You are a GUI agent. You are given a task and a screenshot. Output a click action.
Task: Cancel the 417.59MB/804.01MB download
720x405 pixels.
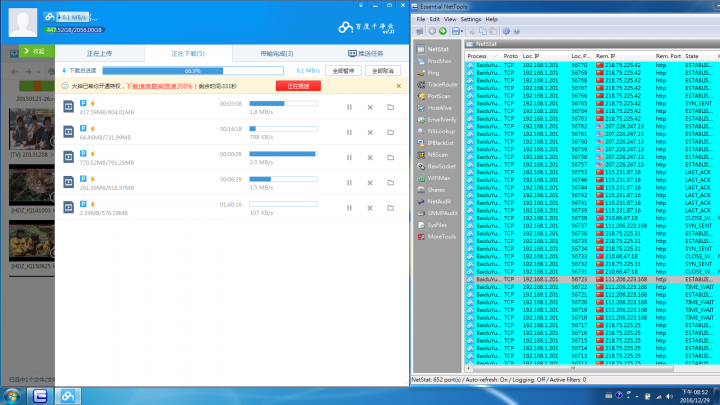(370, 107)
